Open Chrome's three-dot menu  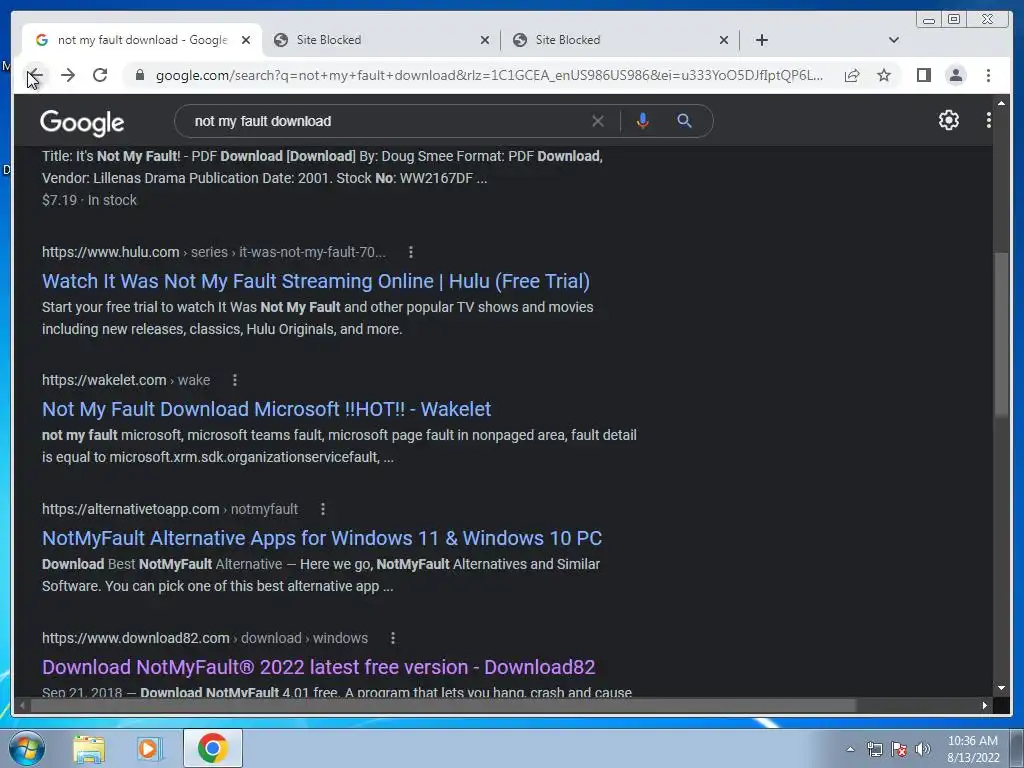[x=988, y=75]
